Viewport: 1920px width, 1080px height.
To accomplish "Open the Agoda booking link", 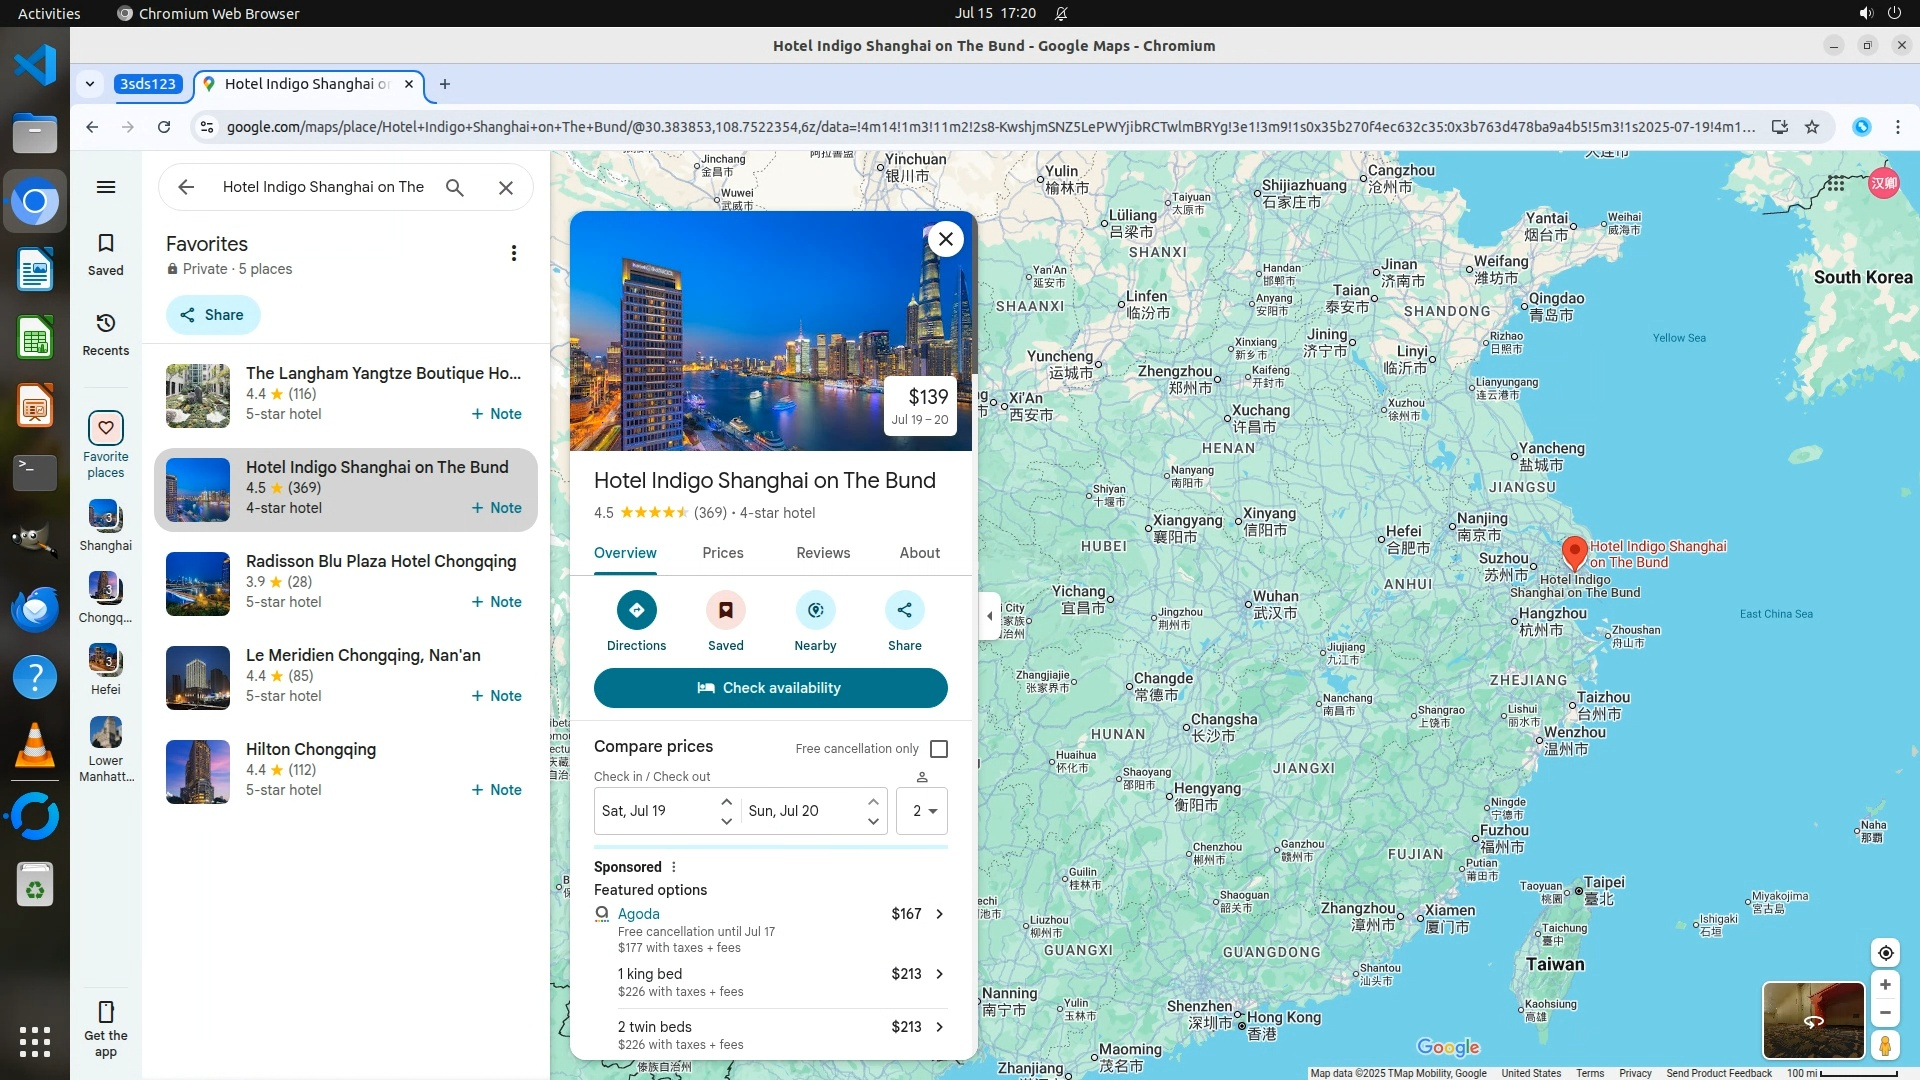I will 638,914.
